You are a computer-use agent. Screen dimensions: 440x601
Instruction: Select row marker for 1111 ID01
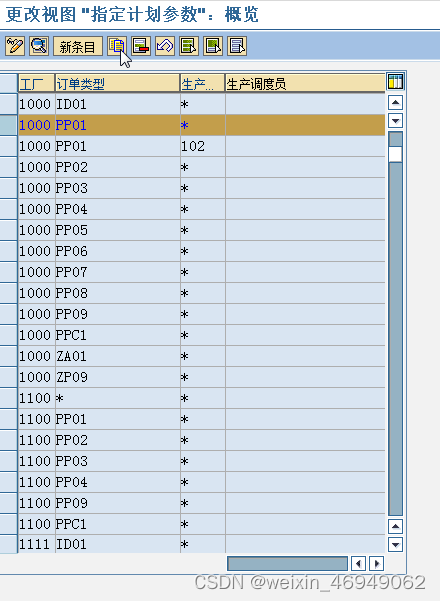8,544
